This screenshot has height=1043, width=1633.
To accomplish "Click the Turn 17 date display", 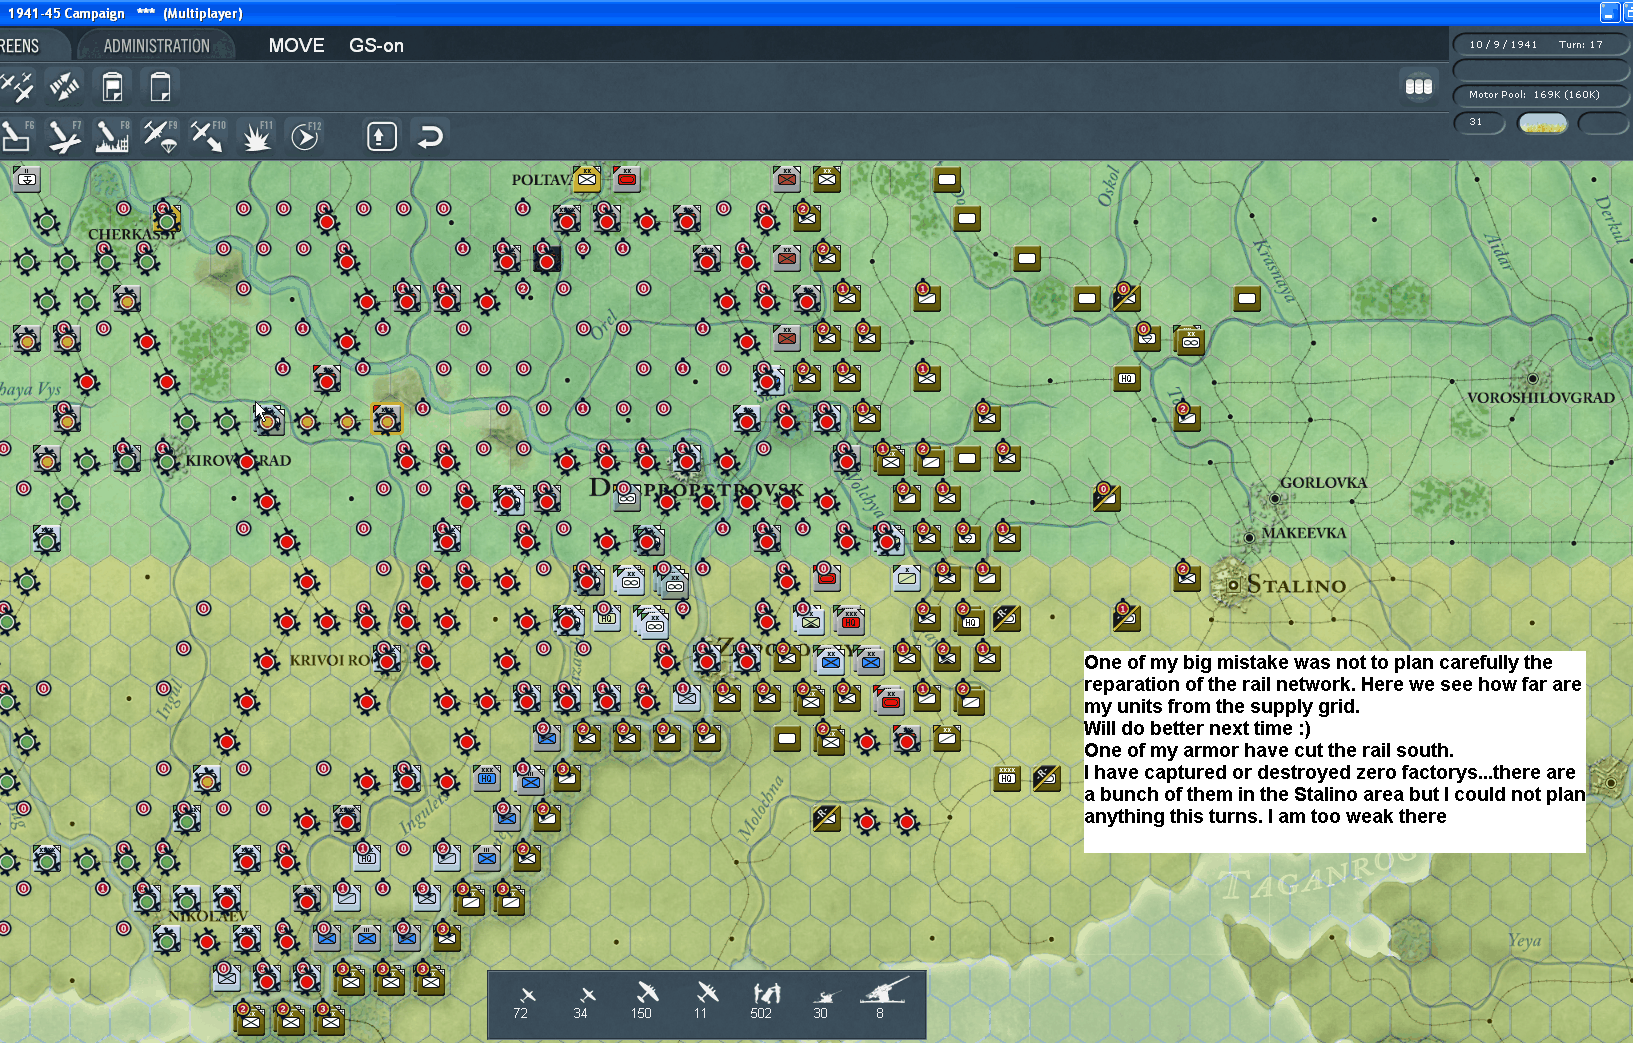I will point(1541,44).
